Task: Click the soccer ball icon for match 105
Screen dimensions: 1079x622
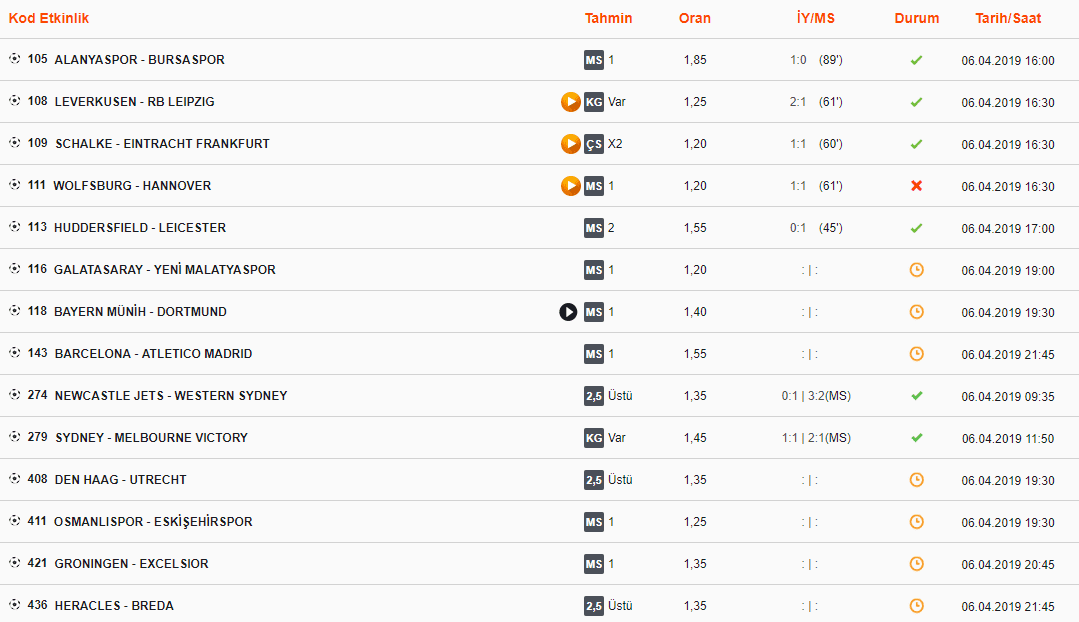Action: pos(14,59)
